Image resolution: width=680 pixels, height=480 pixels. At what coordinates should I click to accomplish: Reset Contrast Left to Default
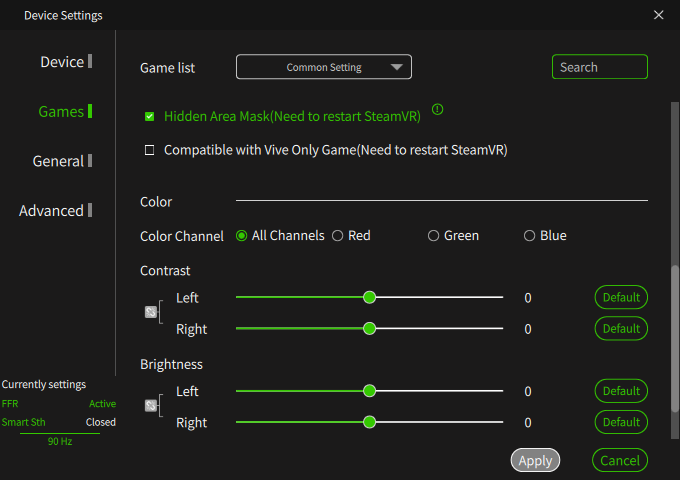coord(621,297)
